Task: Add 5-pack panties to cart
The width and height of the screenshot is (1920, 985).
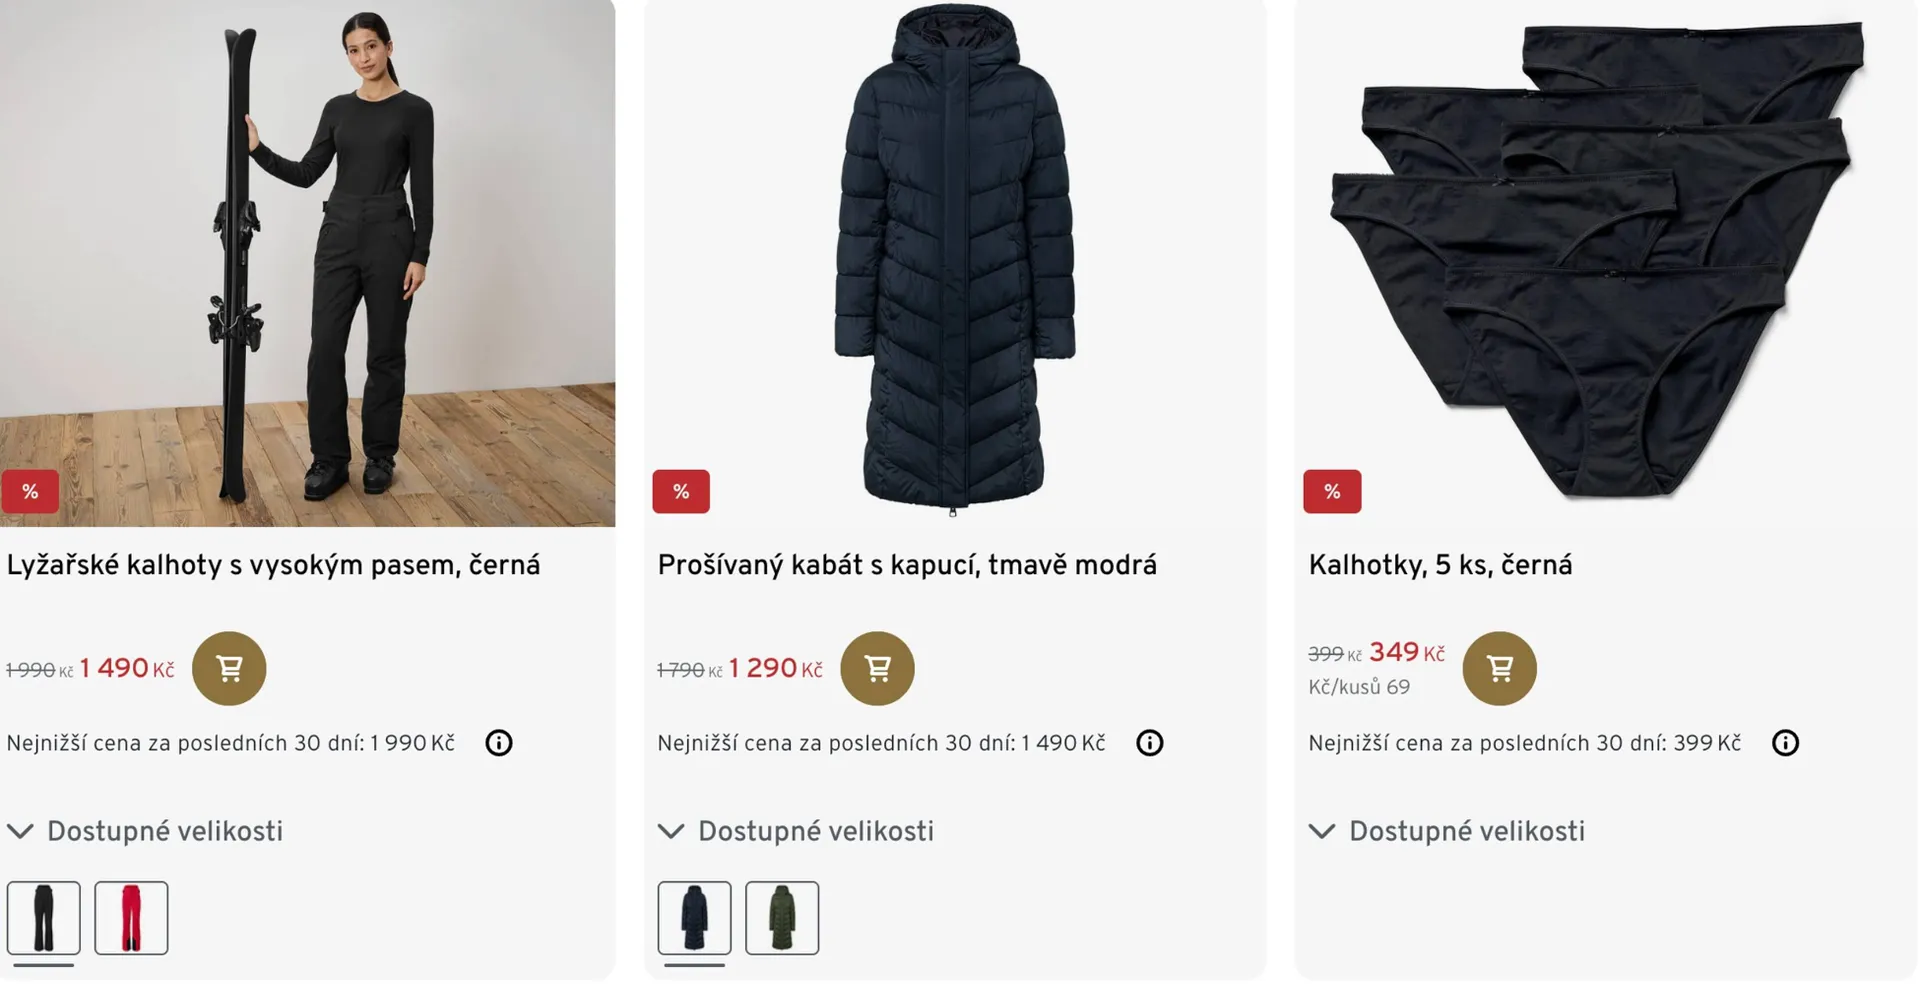Action: (1499, 668)
